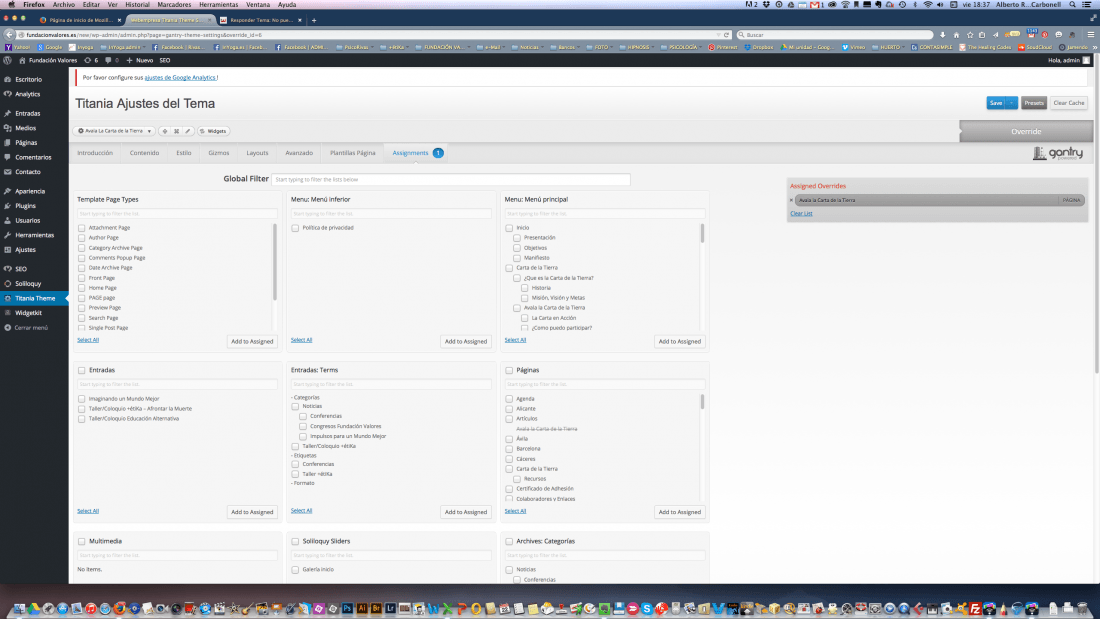Screen dimensions: 1100x619
Task: Tick Política de privacidad checkbox
Action: [x=295, y=228]
